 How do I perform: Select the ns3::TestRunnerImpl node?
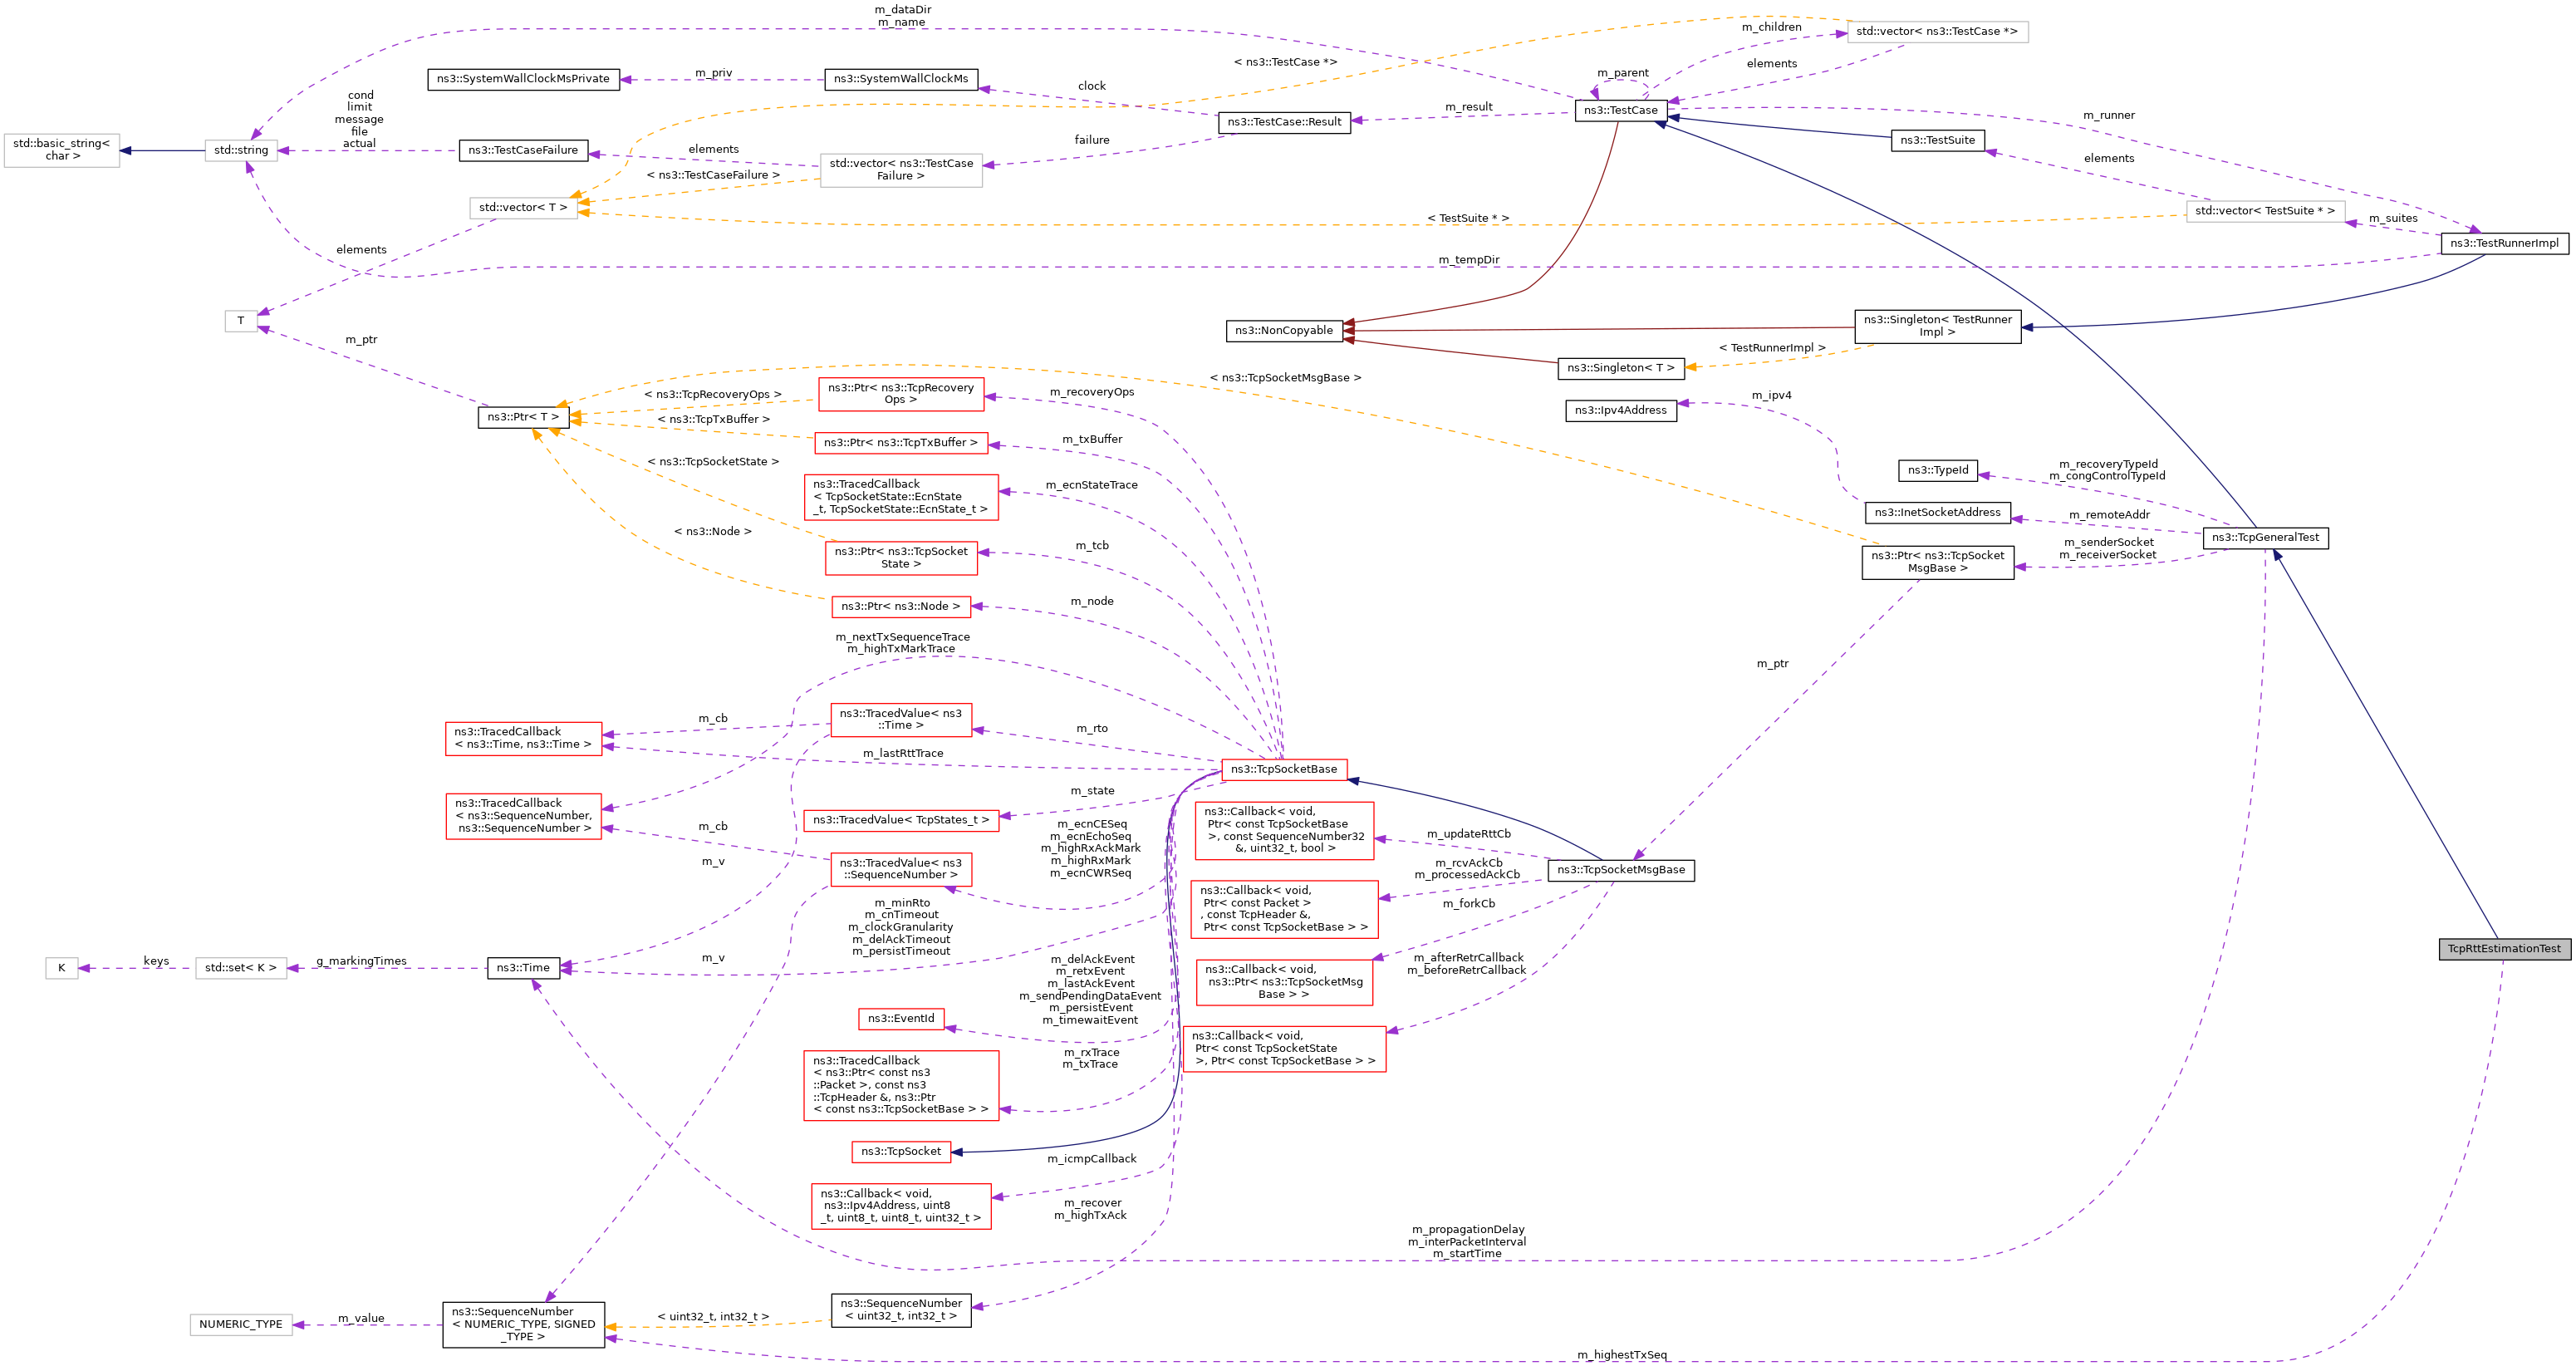2504,244
